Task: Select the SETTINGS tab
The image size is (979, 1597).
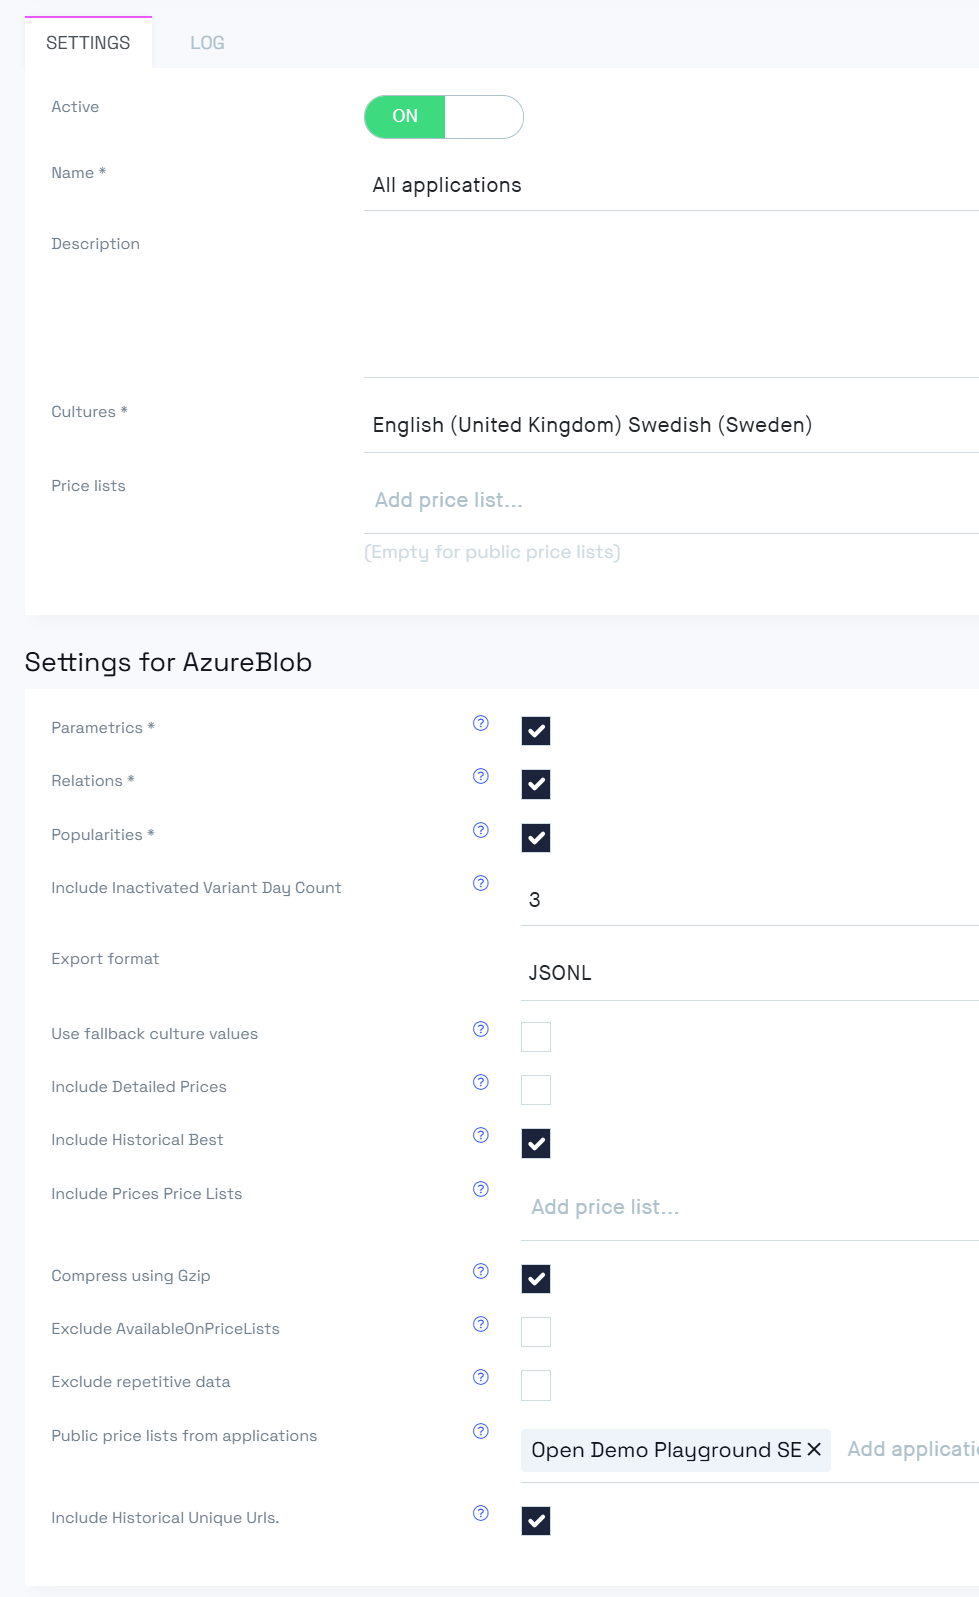Action: coord(88,43)
